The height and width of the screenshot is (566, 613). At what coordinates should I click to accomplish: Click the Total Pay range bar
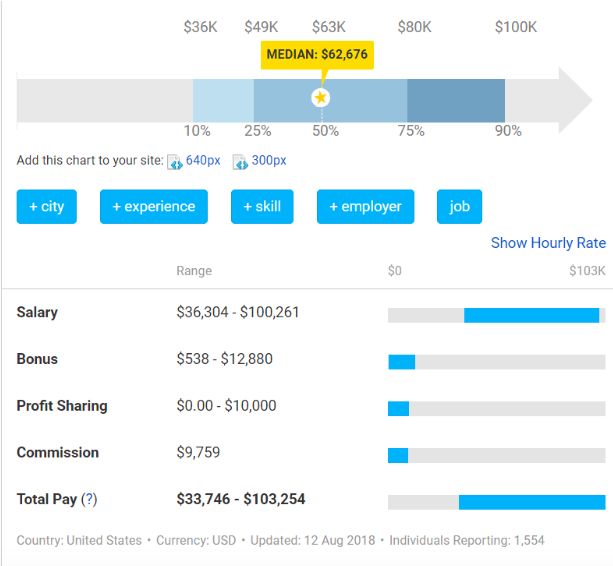[496, 502]
